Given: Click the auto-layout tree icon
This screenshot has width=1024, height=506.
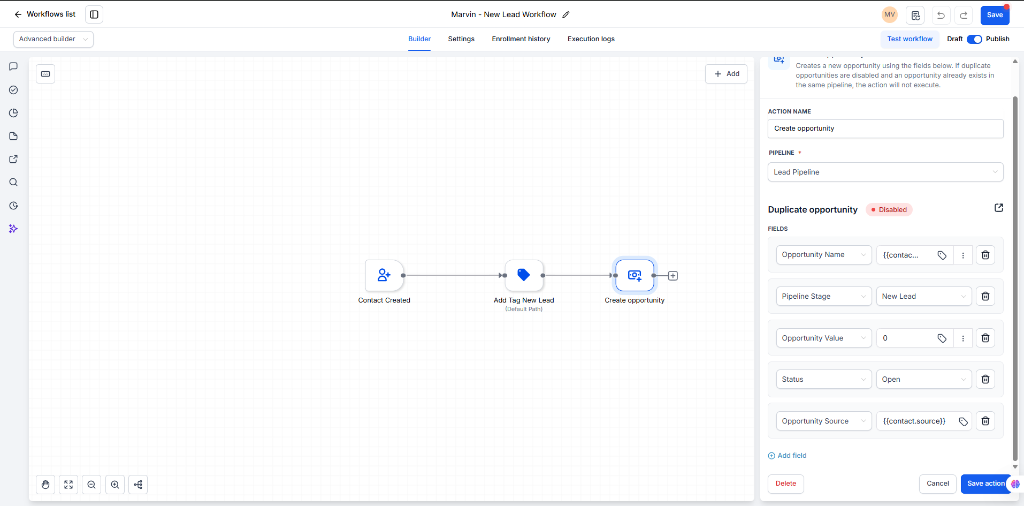Looking at the screenshot, I should 138,484.
